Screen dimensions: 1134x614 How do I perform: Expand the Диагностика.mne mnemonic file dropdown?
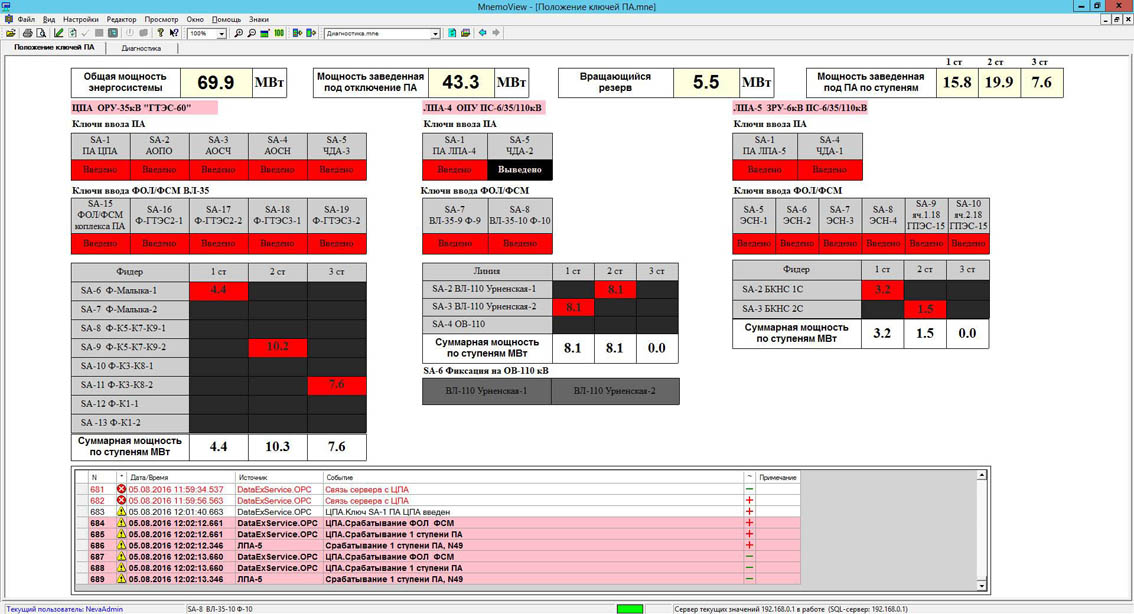(435, 34)
